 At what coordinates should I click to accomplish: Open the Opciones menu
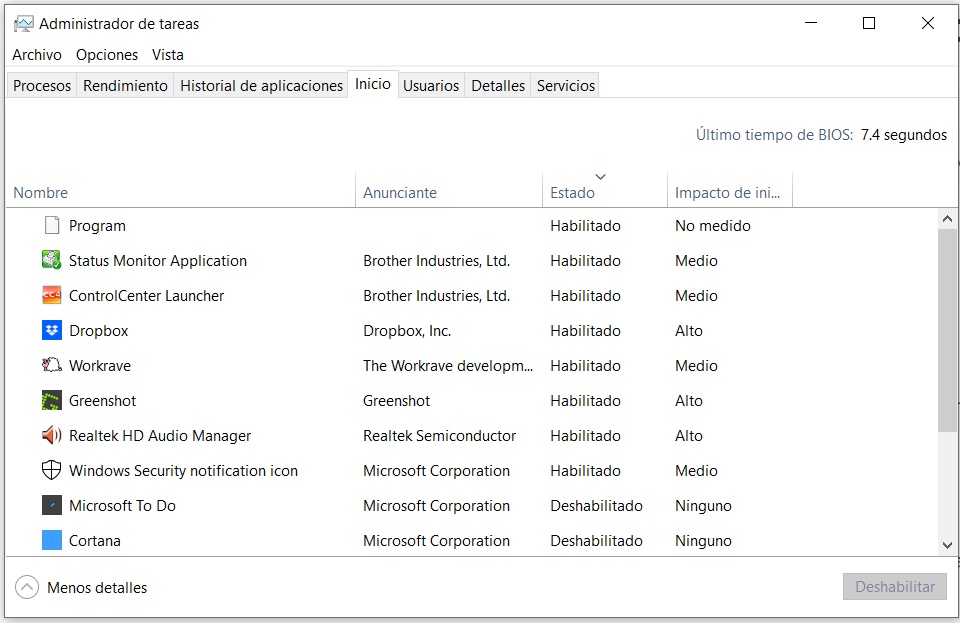[x=107, y=55]
